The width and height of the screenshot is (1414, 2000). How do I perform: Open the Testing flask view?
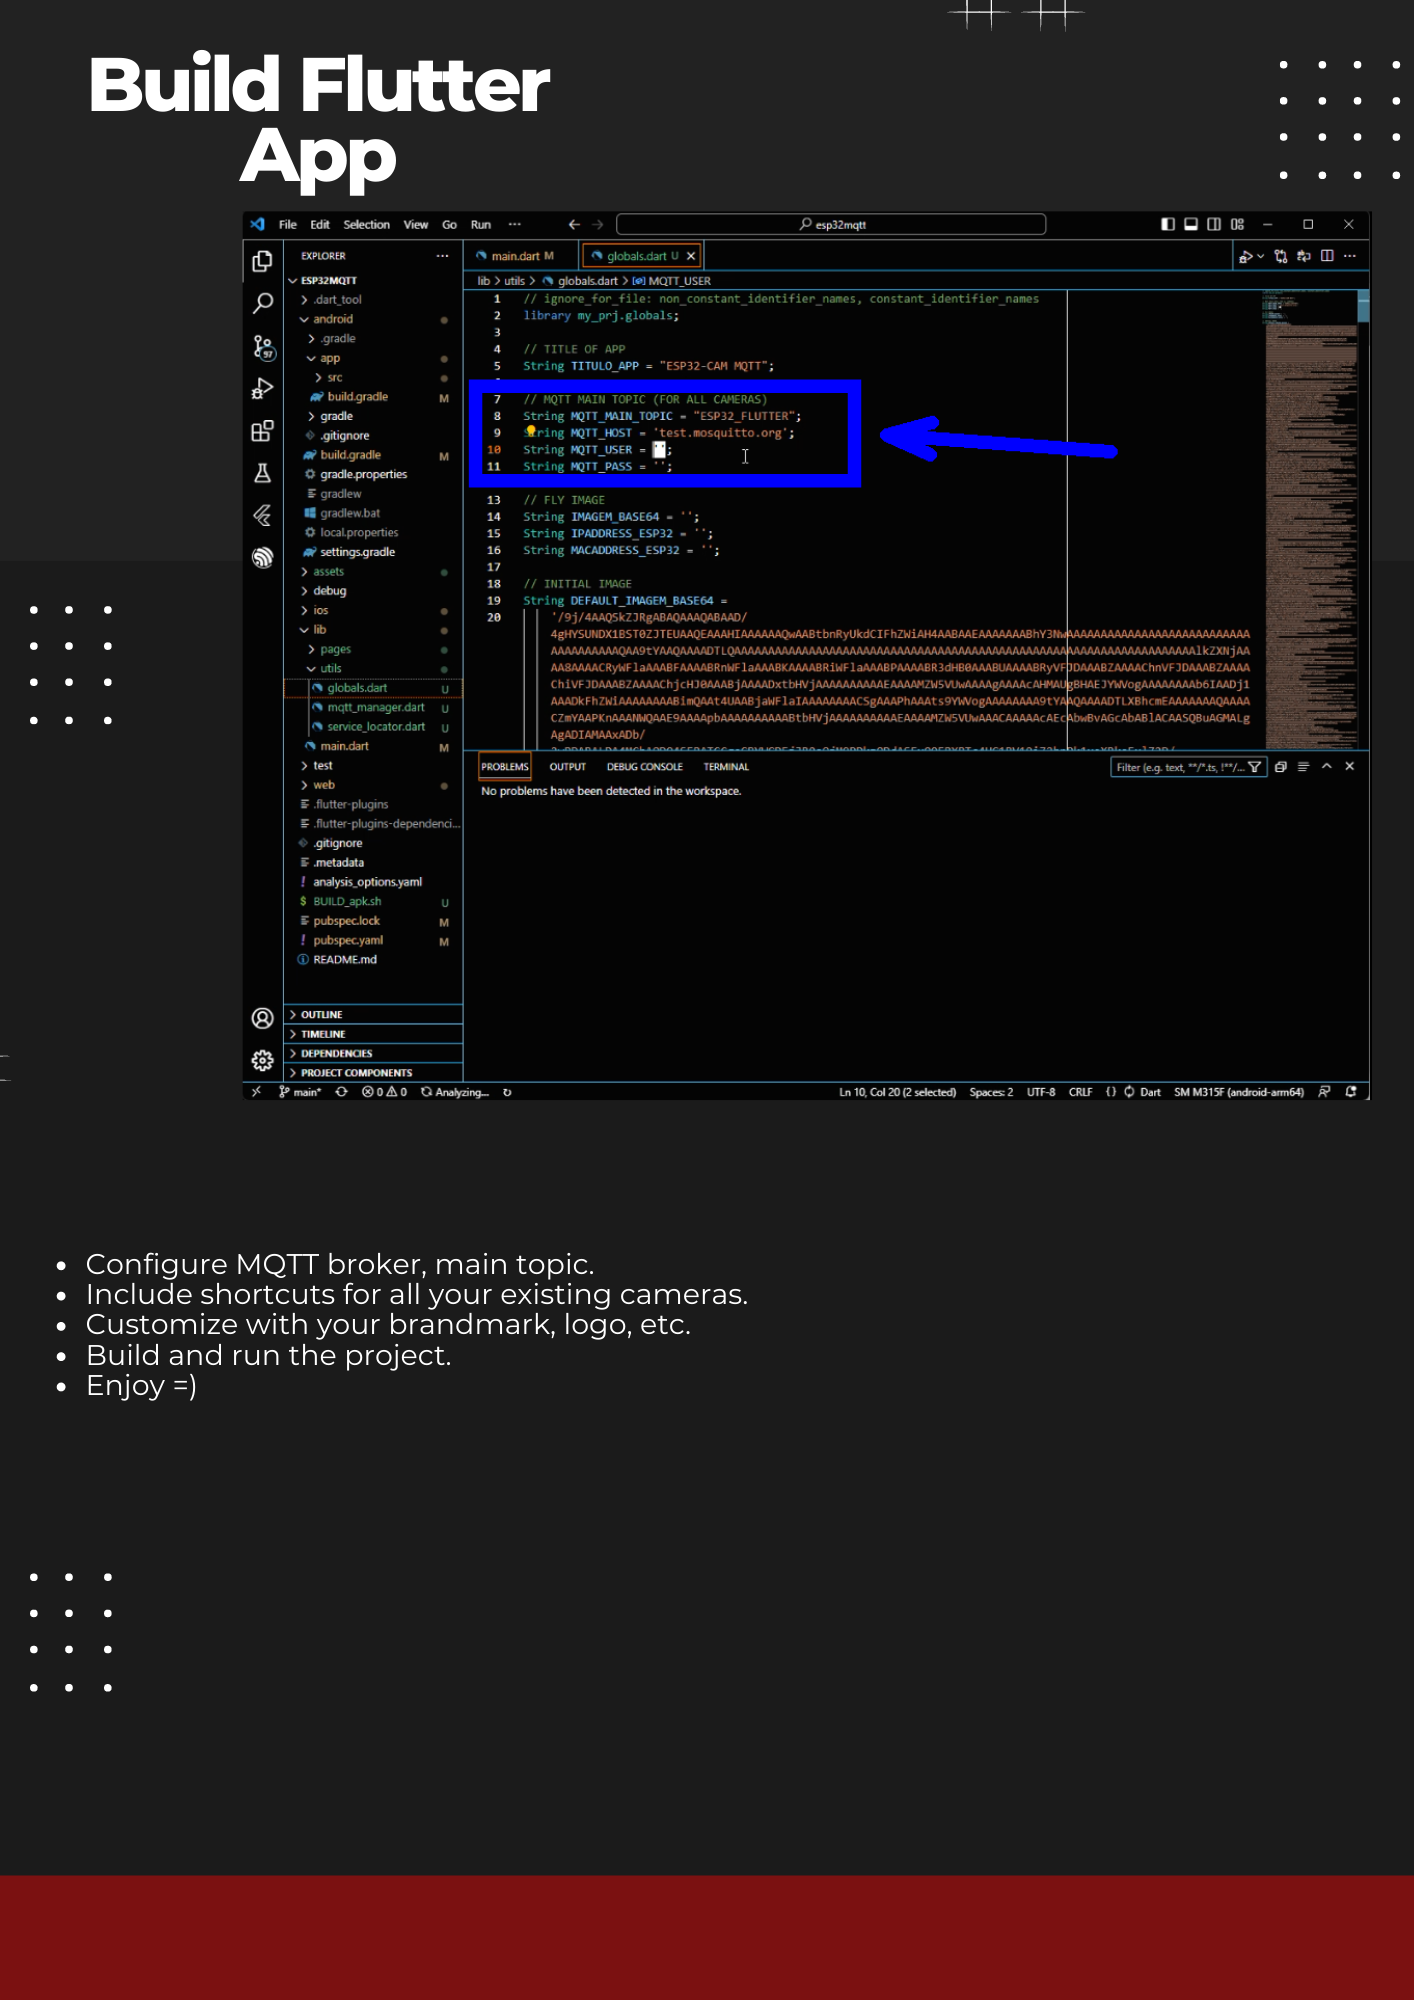pyautogui.click(x=262, y=473)
